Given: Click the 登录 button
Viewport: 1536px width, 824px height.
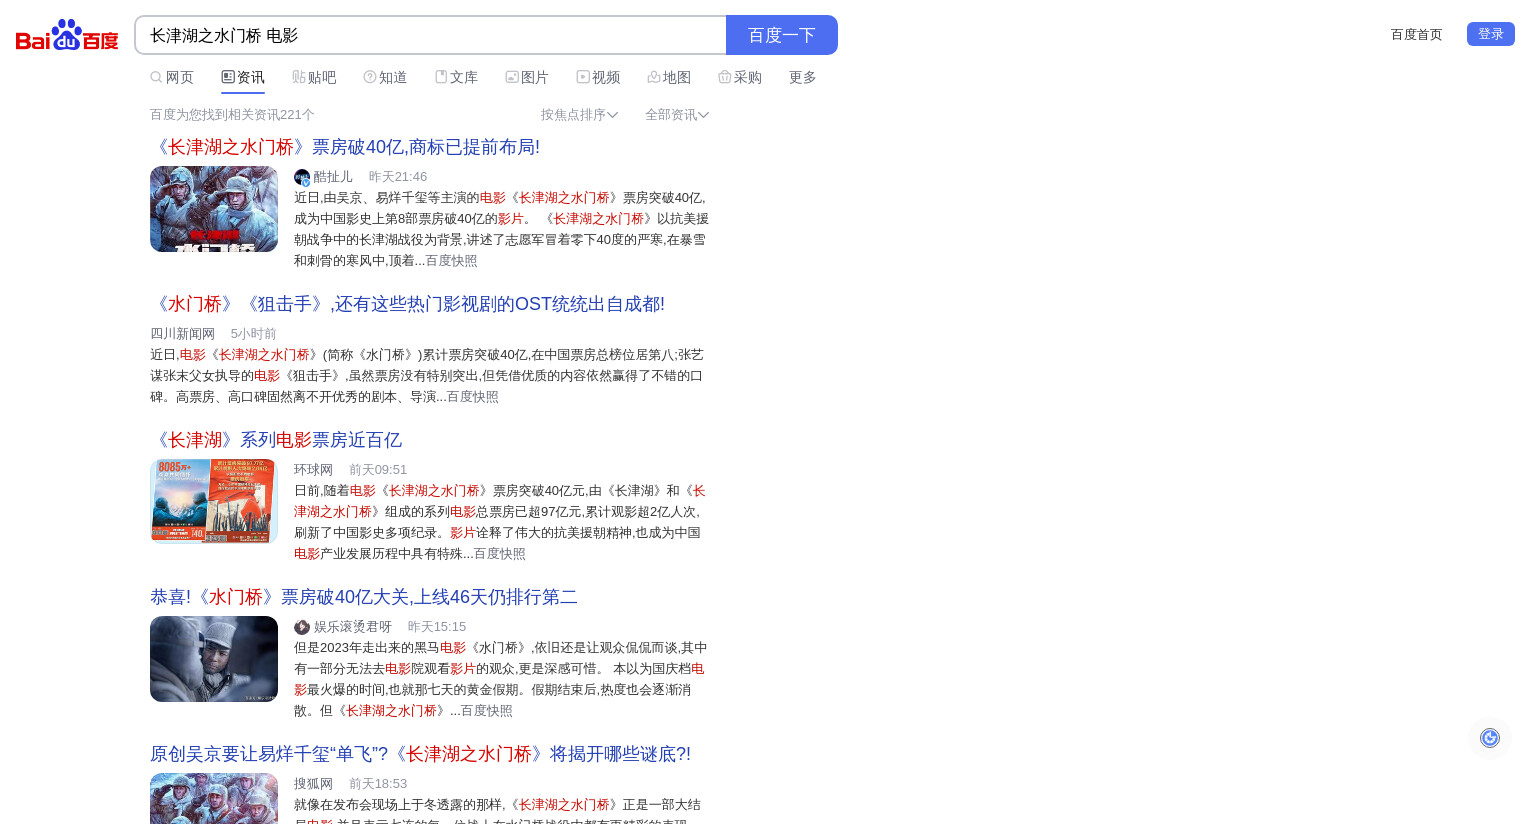Looking at the screenshot, I should click(x=1491, y=34).
